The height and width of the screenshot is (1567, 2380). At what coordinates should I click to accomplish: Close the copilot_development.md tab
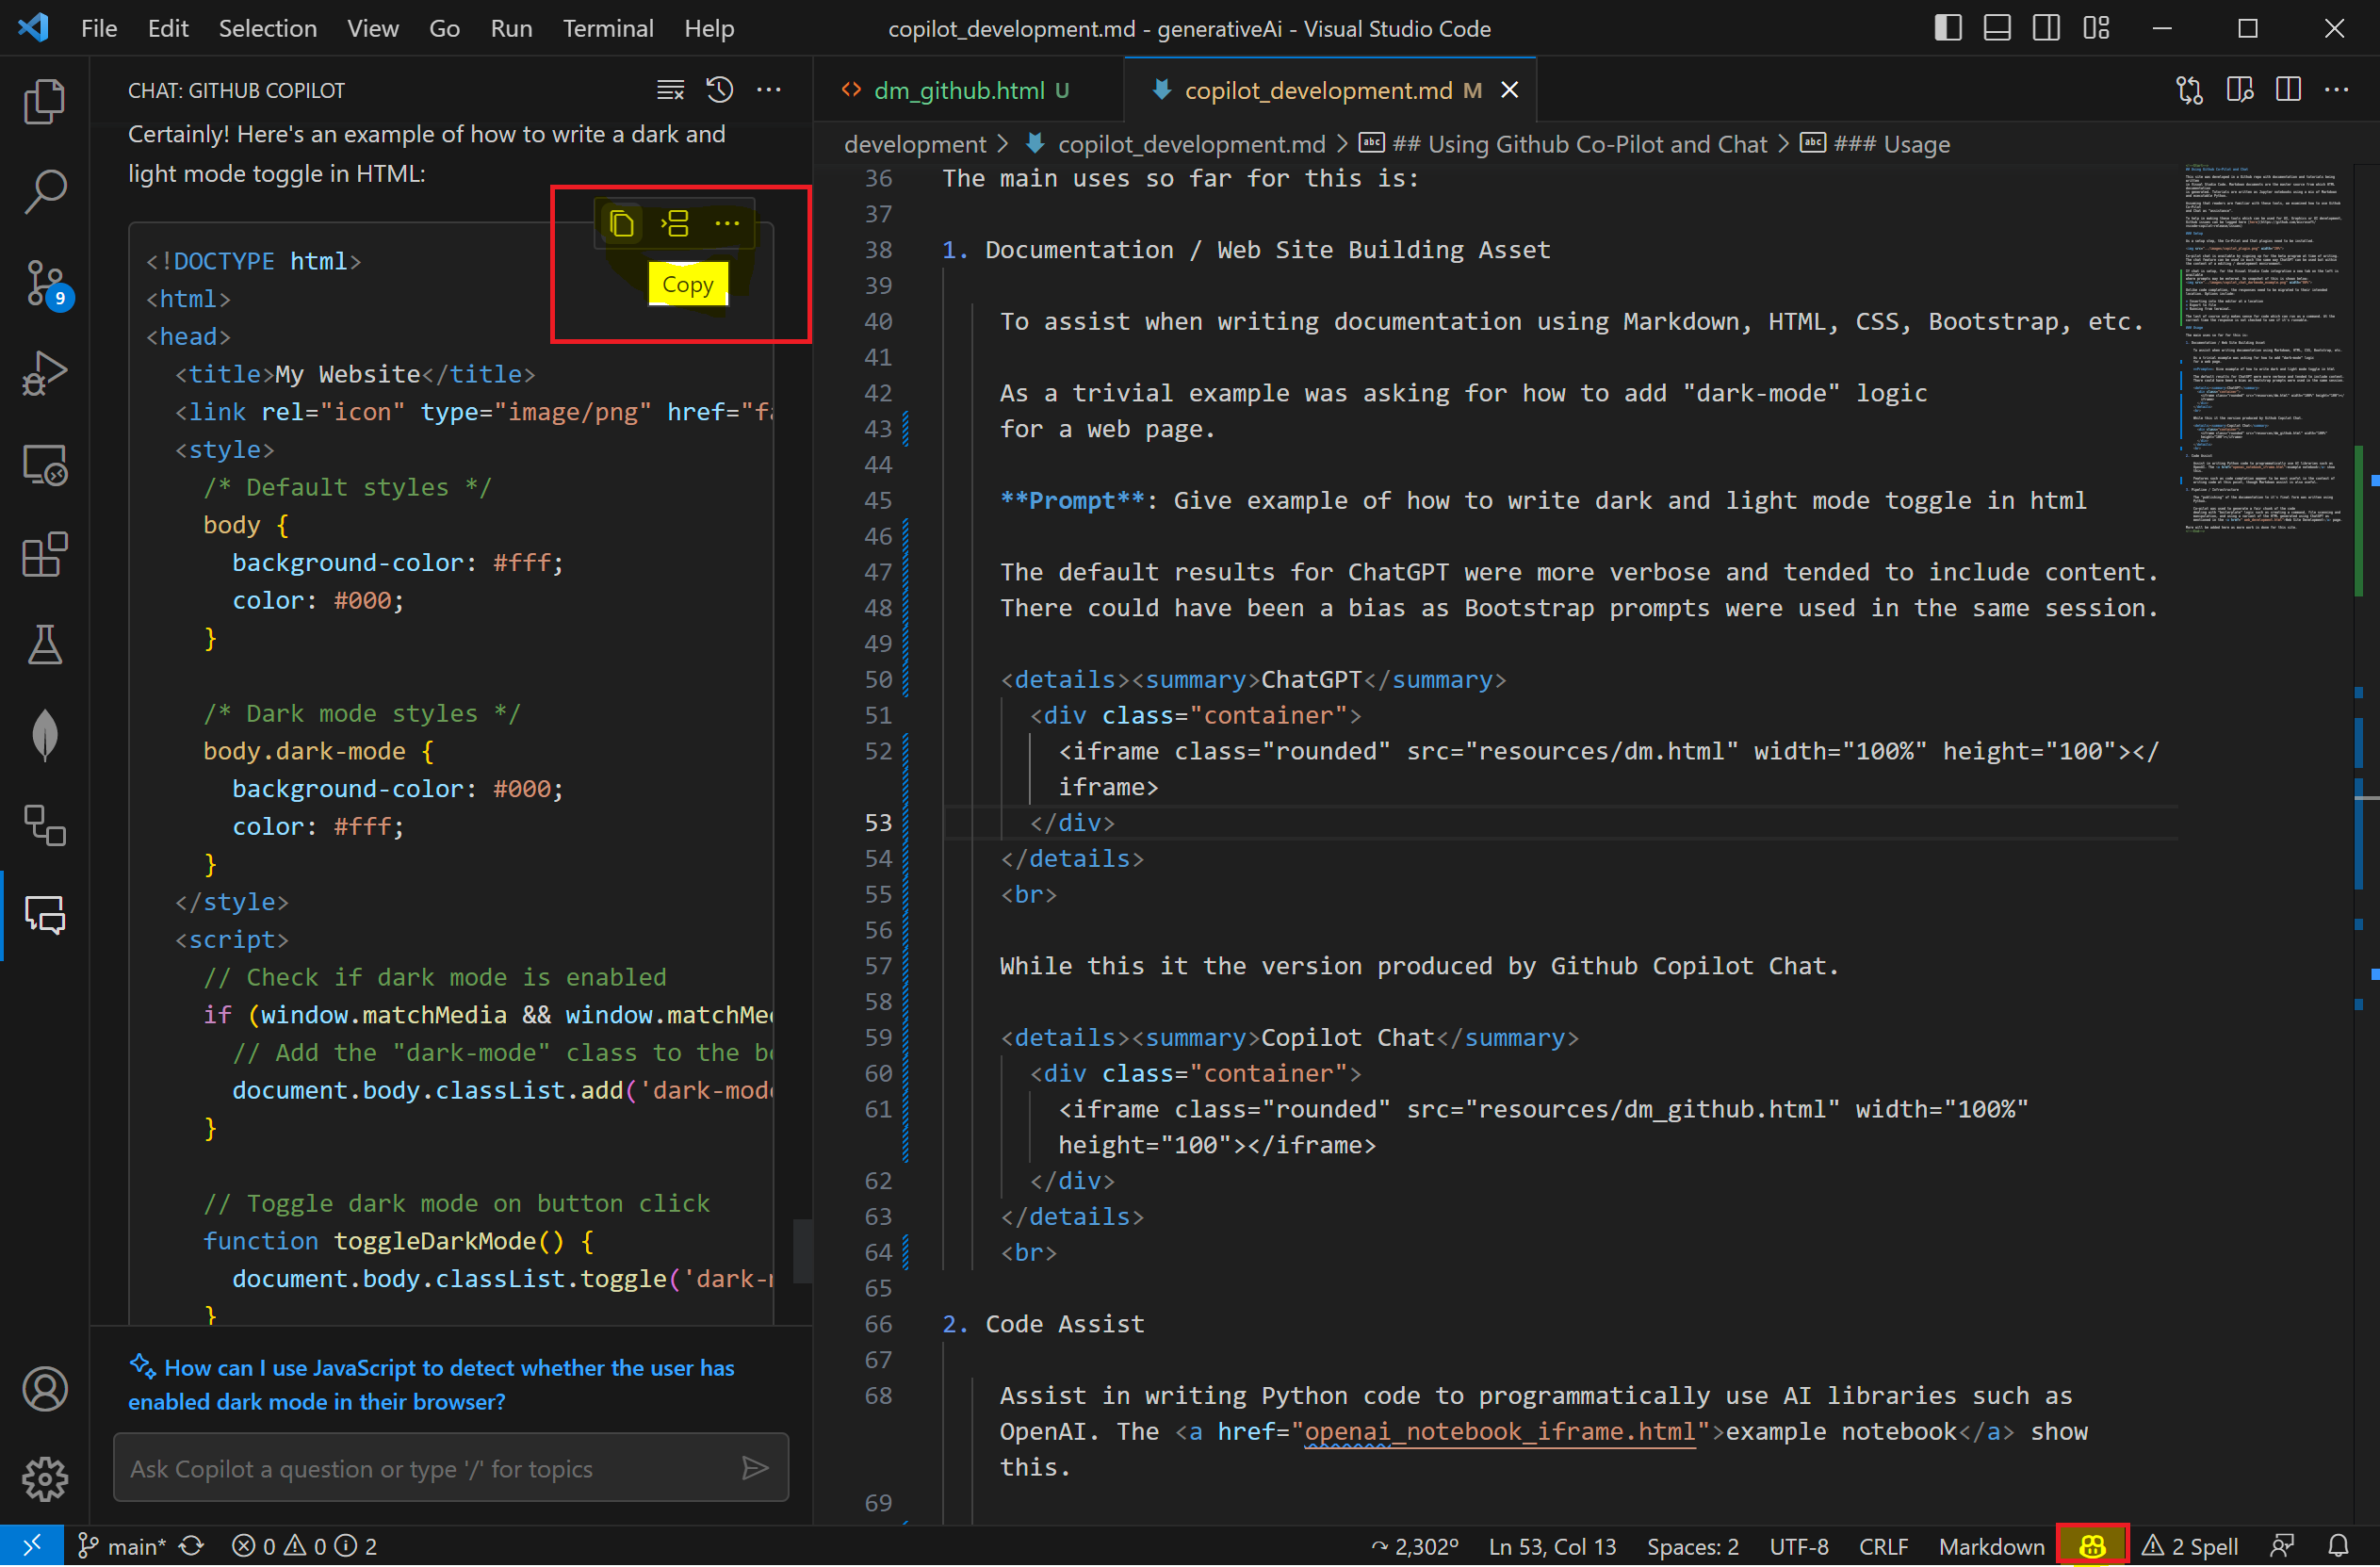click(x=1510, y=90)
